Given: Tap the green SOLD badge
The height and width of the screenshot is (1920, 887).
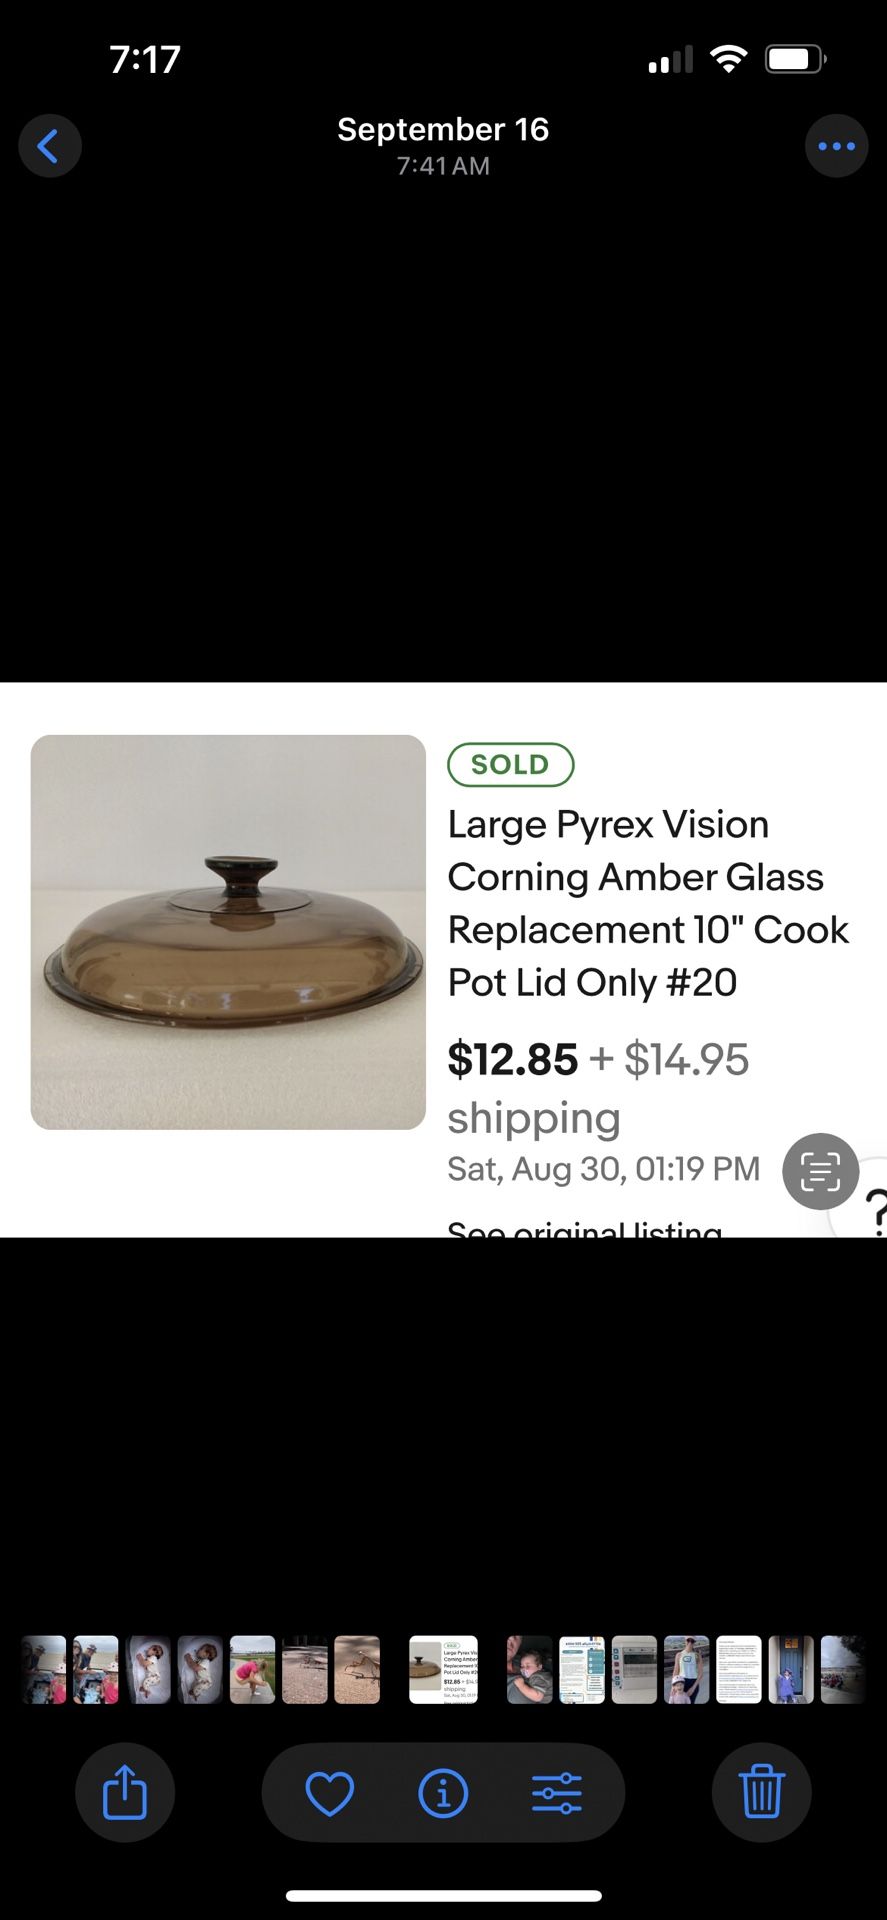Looking at the screenshot, I should (510, 765).
